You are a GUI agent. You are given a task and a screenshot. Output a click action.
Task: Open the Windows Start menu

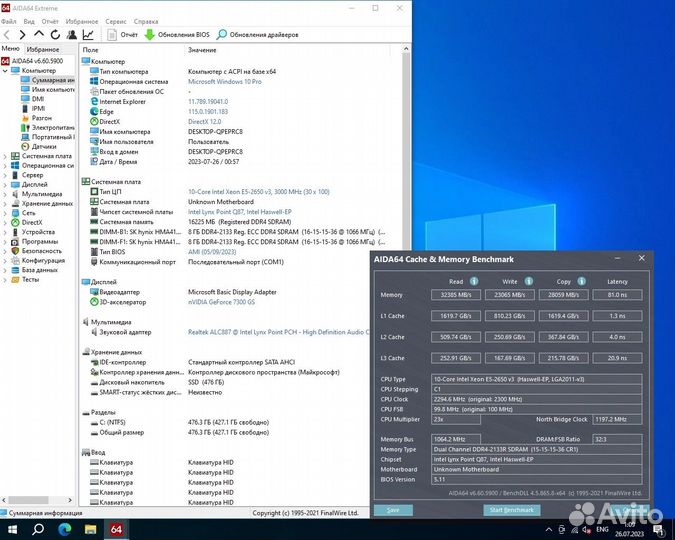tap(12, 529)
